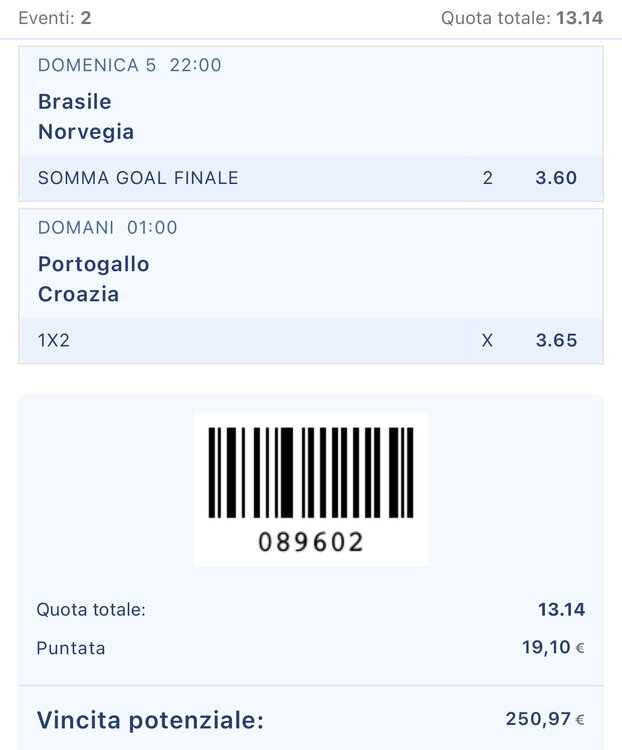
Task: Click the Puntata amount 19,10 €
Action: [553, 648]
